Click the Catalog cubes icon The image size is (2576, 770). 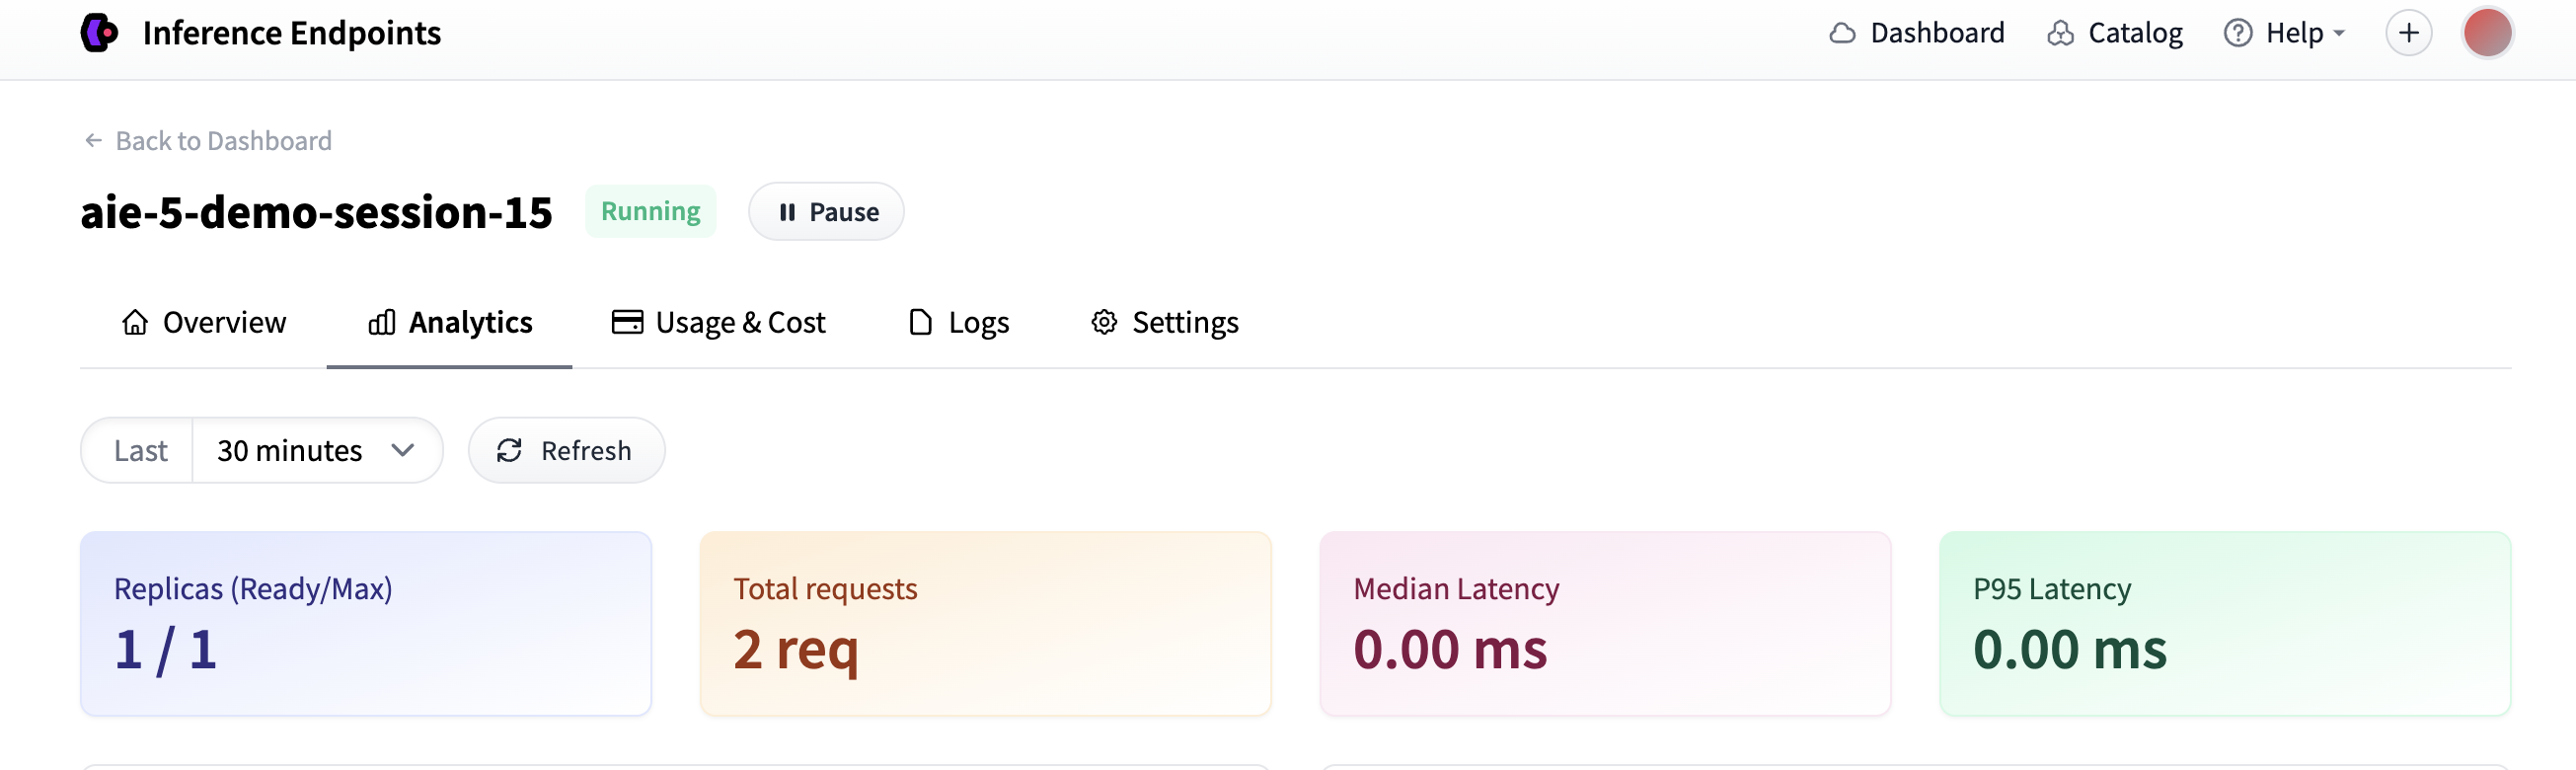pos(2060,33)
